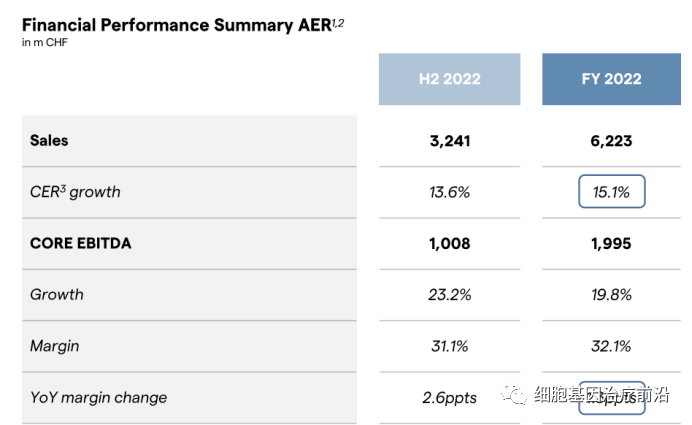Click the 2.6ppts margin change value
The image size is (692, 425).
click(x=449, y=397)
